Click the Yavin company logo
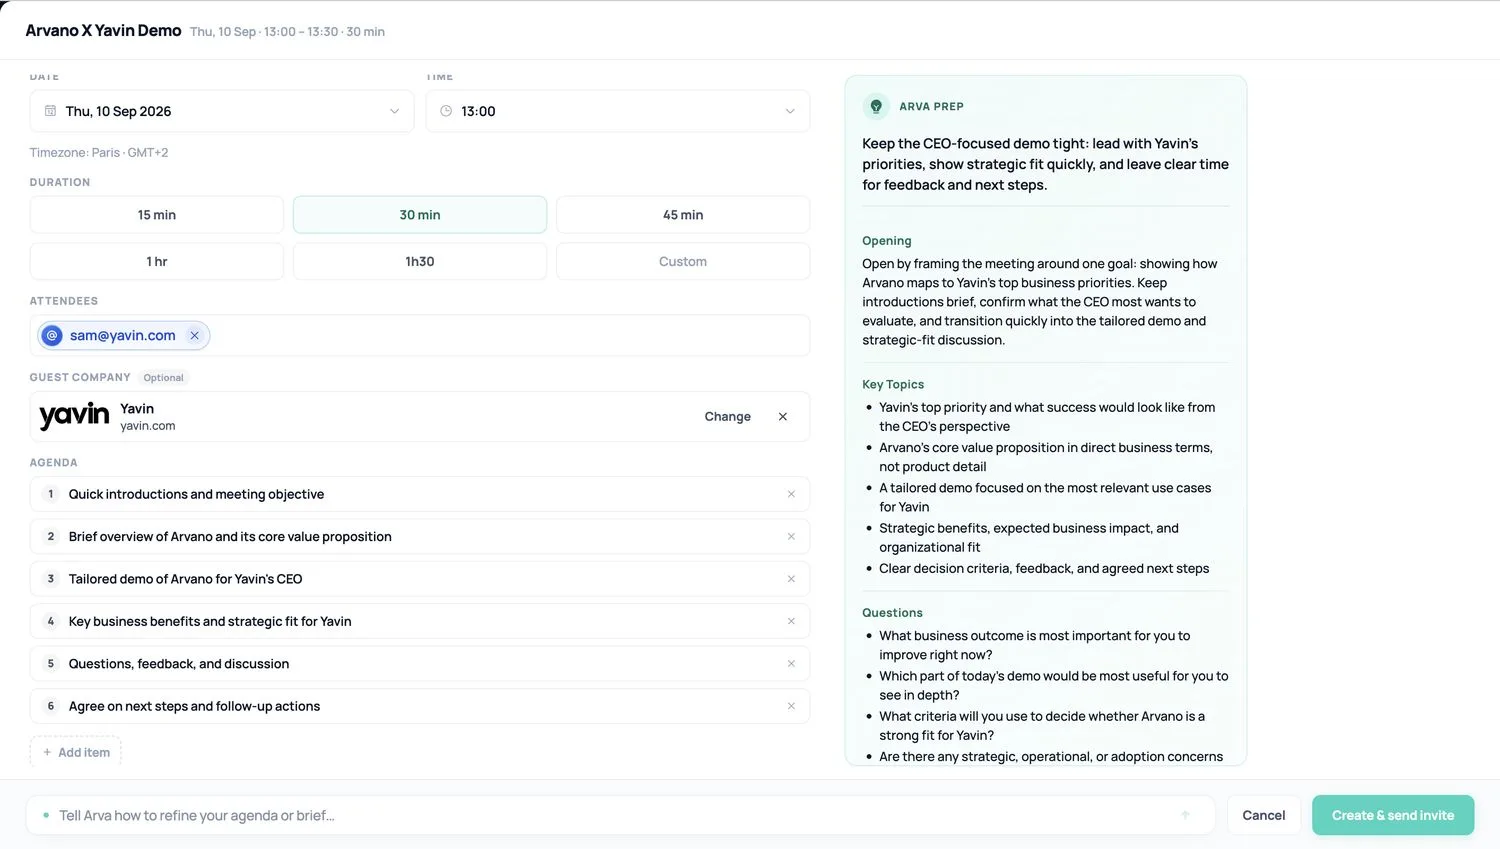Viewport: 1500px width, 849px height. (74, 416)
